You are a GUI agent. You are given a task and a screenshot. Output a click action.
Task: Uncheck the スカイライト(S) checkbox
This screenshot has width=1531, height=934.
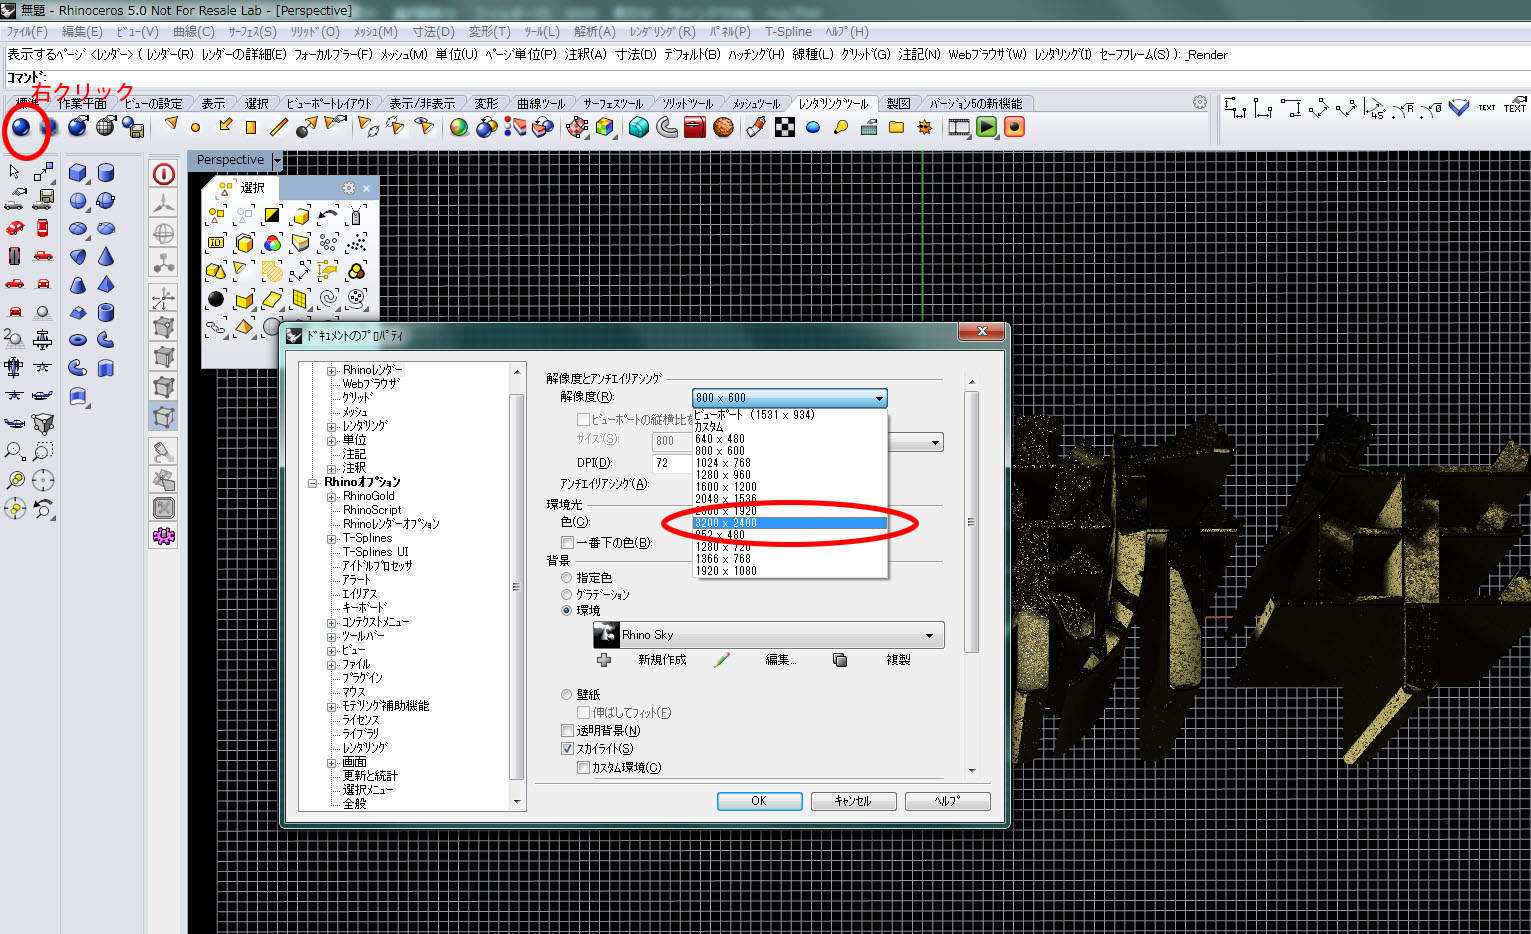567,749
